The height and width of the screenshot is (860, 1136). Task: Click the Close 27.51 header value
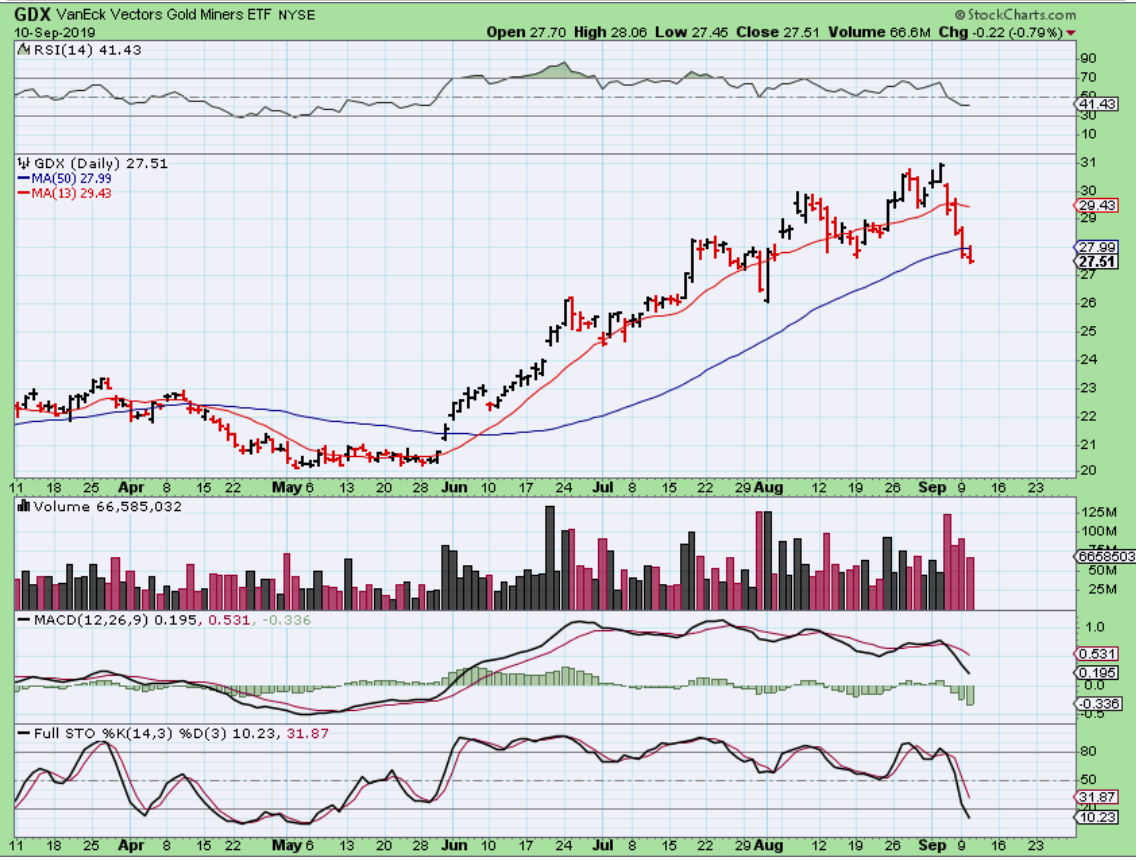pos(777,33)
